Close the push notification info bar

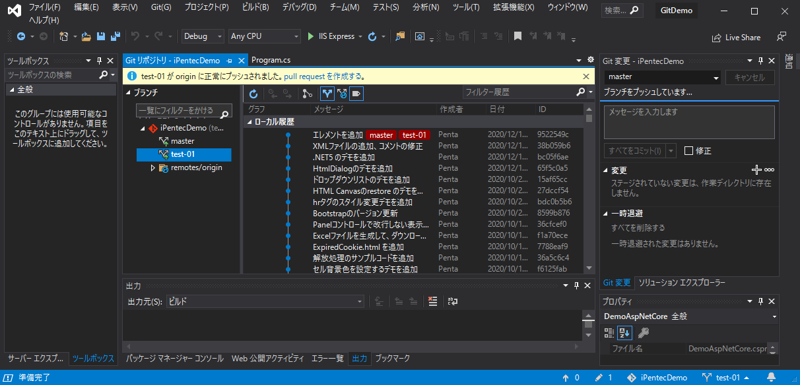(x=586, y=76)
